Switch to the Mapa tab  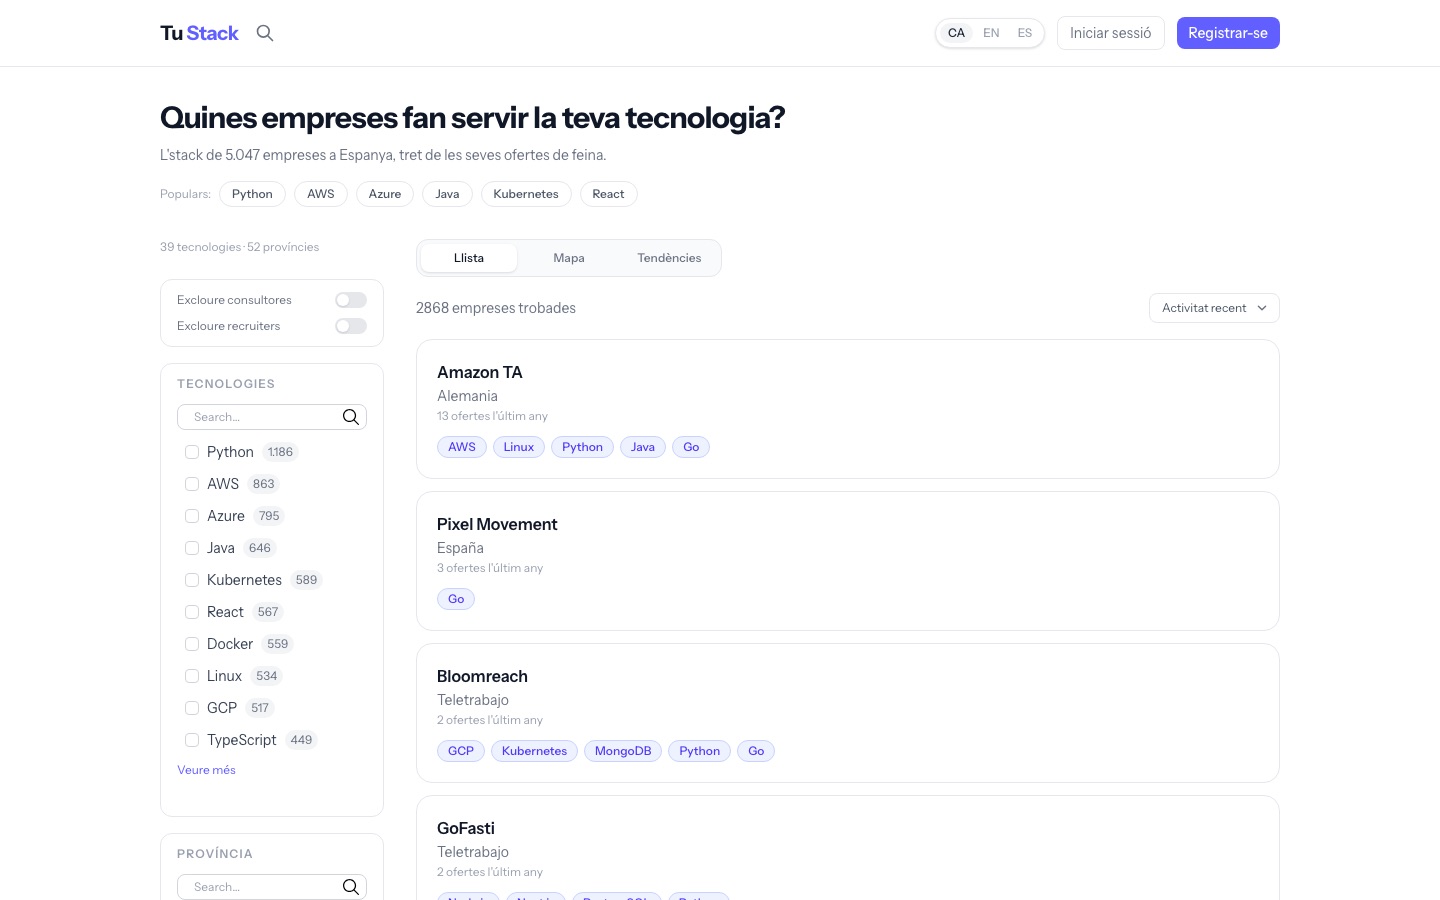(x=569, y=258)
